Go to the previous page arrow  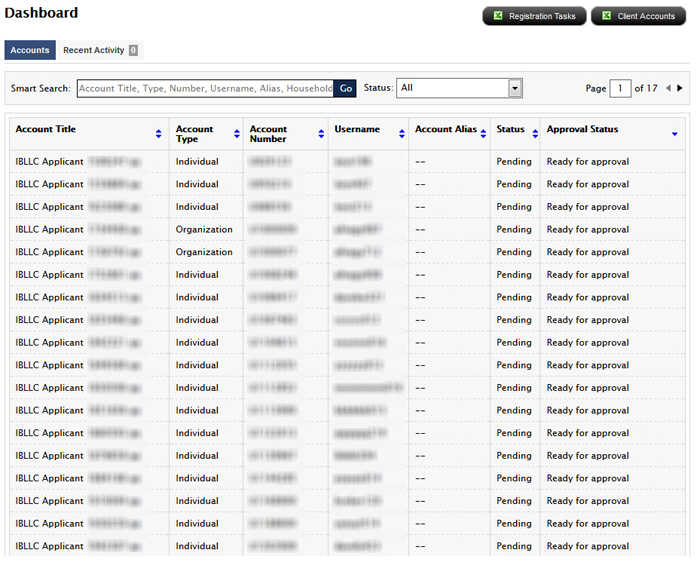(x=668, y=88)
